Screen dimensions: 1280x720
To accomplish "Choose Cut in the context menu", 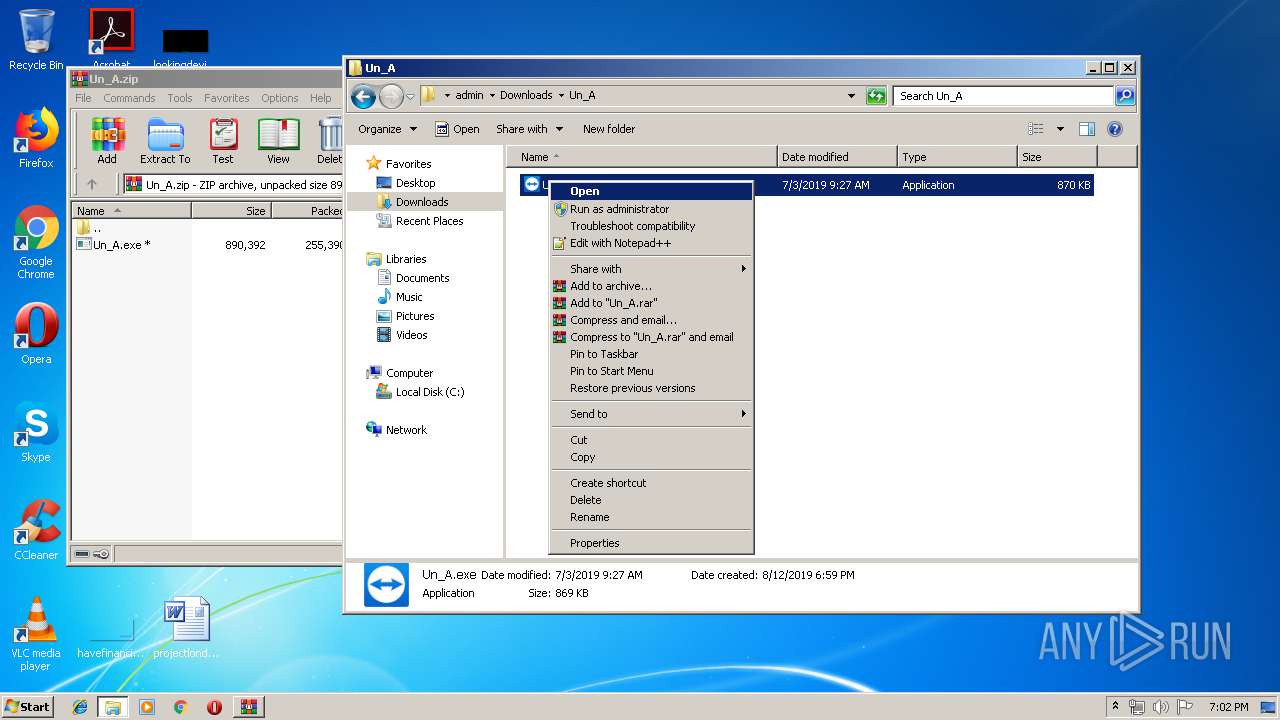I will point(651,440).
